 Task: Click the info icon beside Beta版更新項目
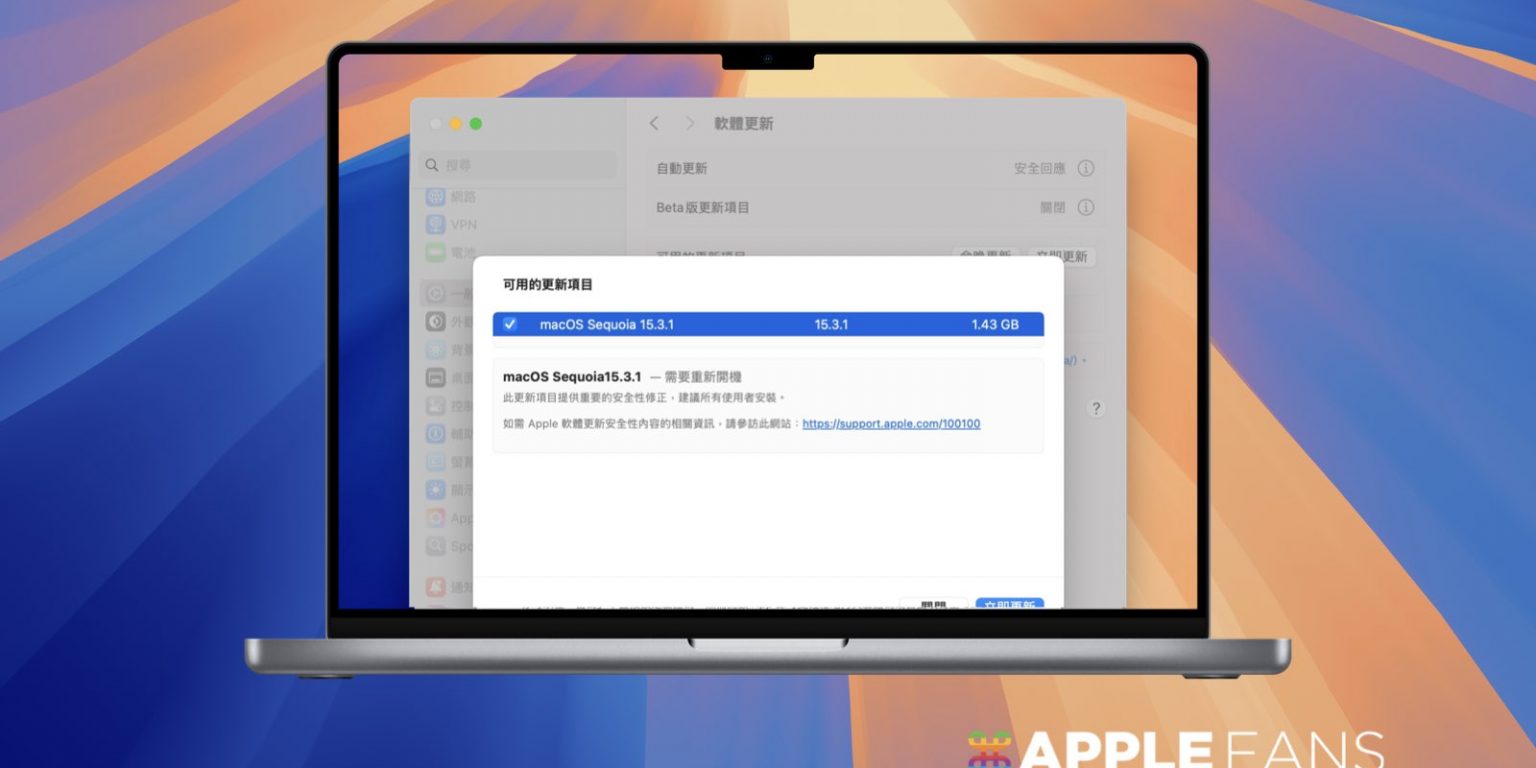coord(1085,207)
